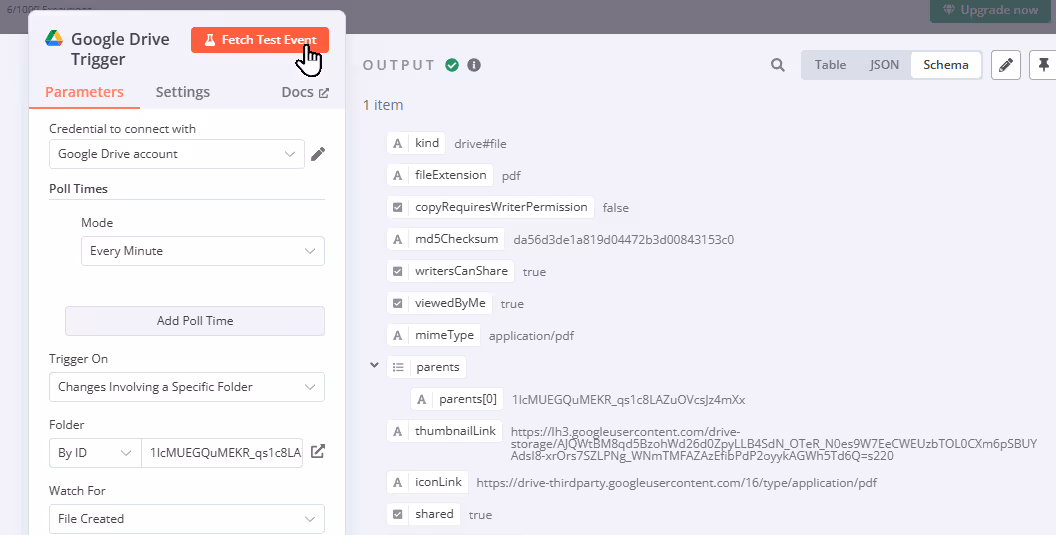Click the edit output pencil button
Image resolution: width=1056 pixels, height=535 pixels.
click(1005, 65)
